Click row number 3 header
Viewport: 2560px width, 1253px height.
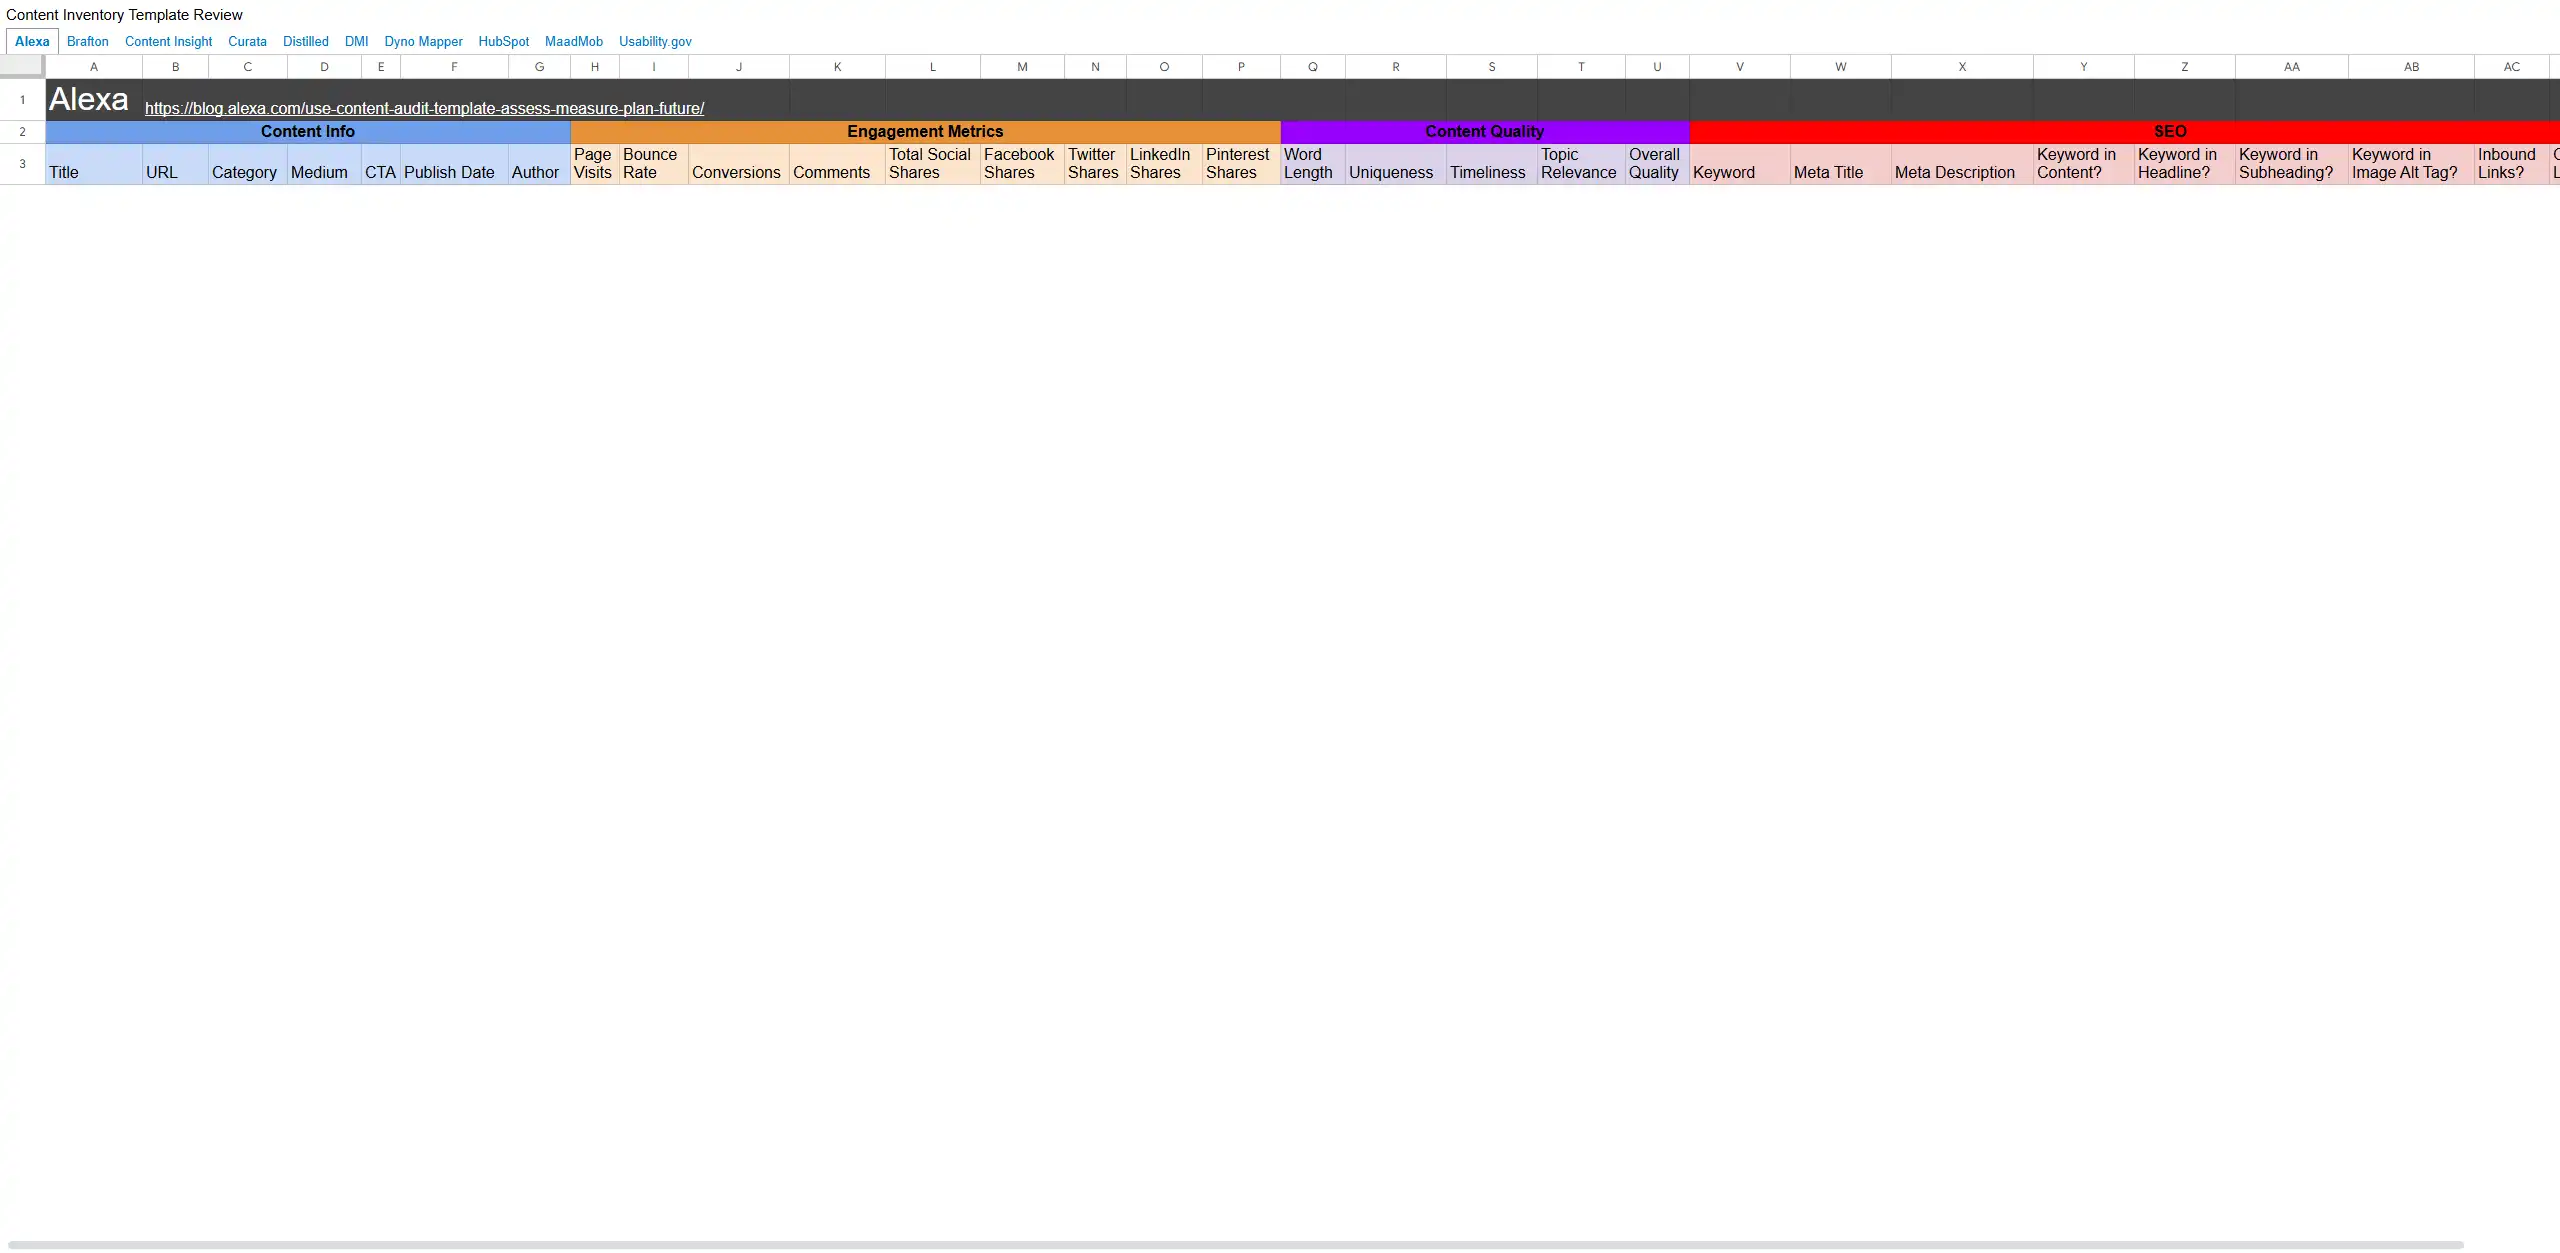[22, 164]
